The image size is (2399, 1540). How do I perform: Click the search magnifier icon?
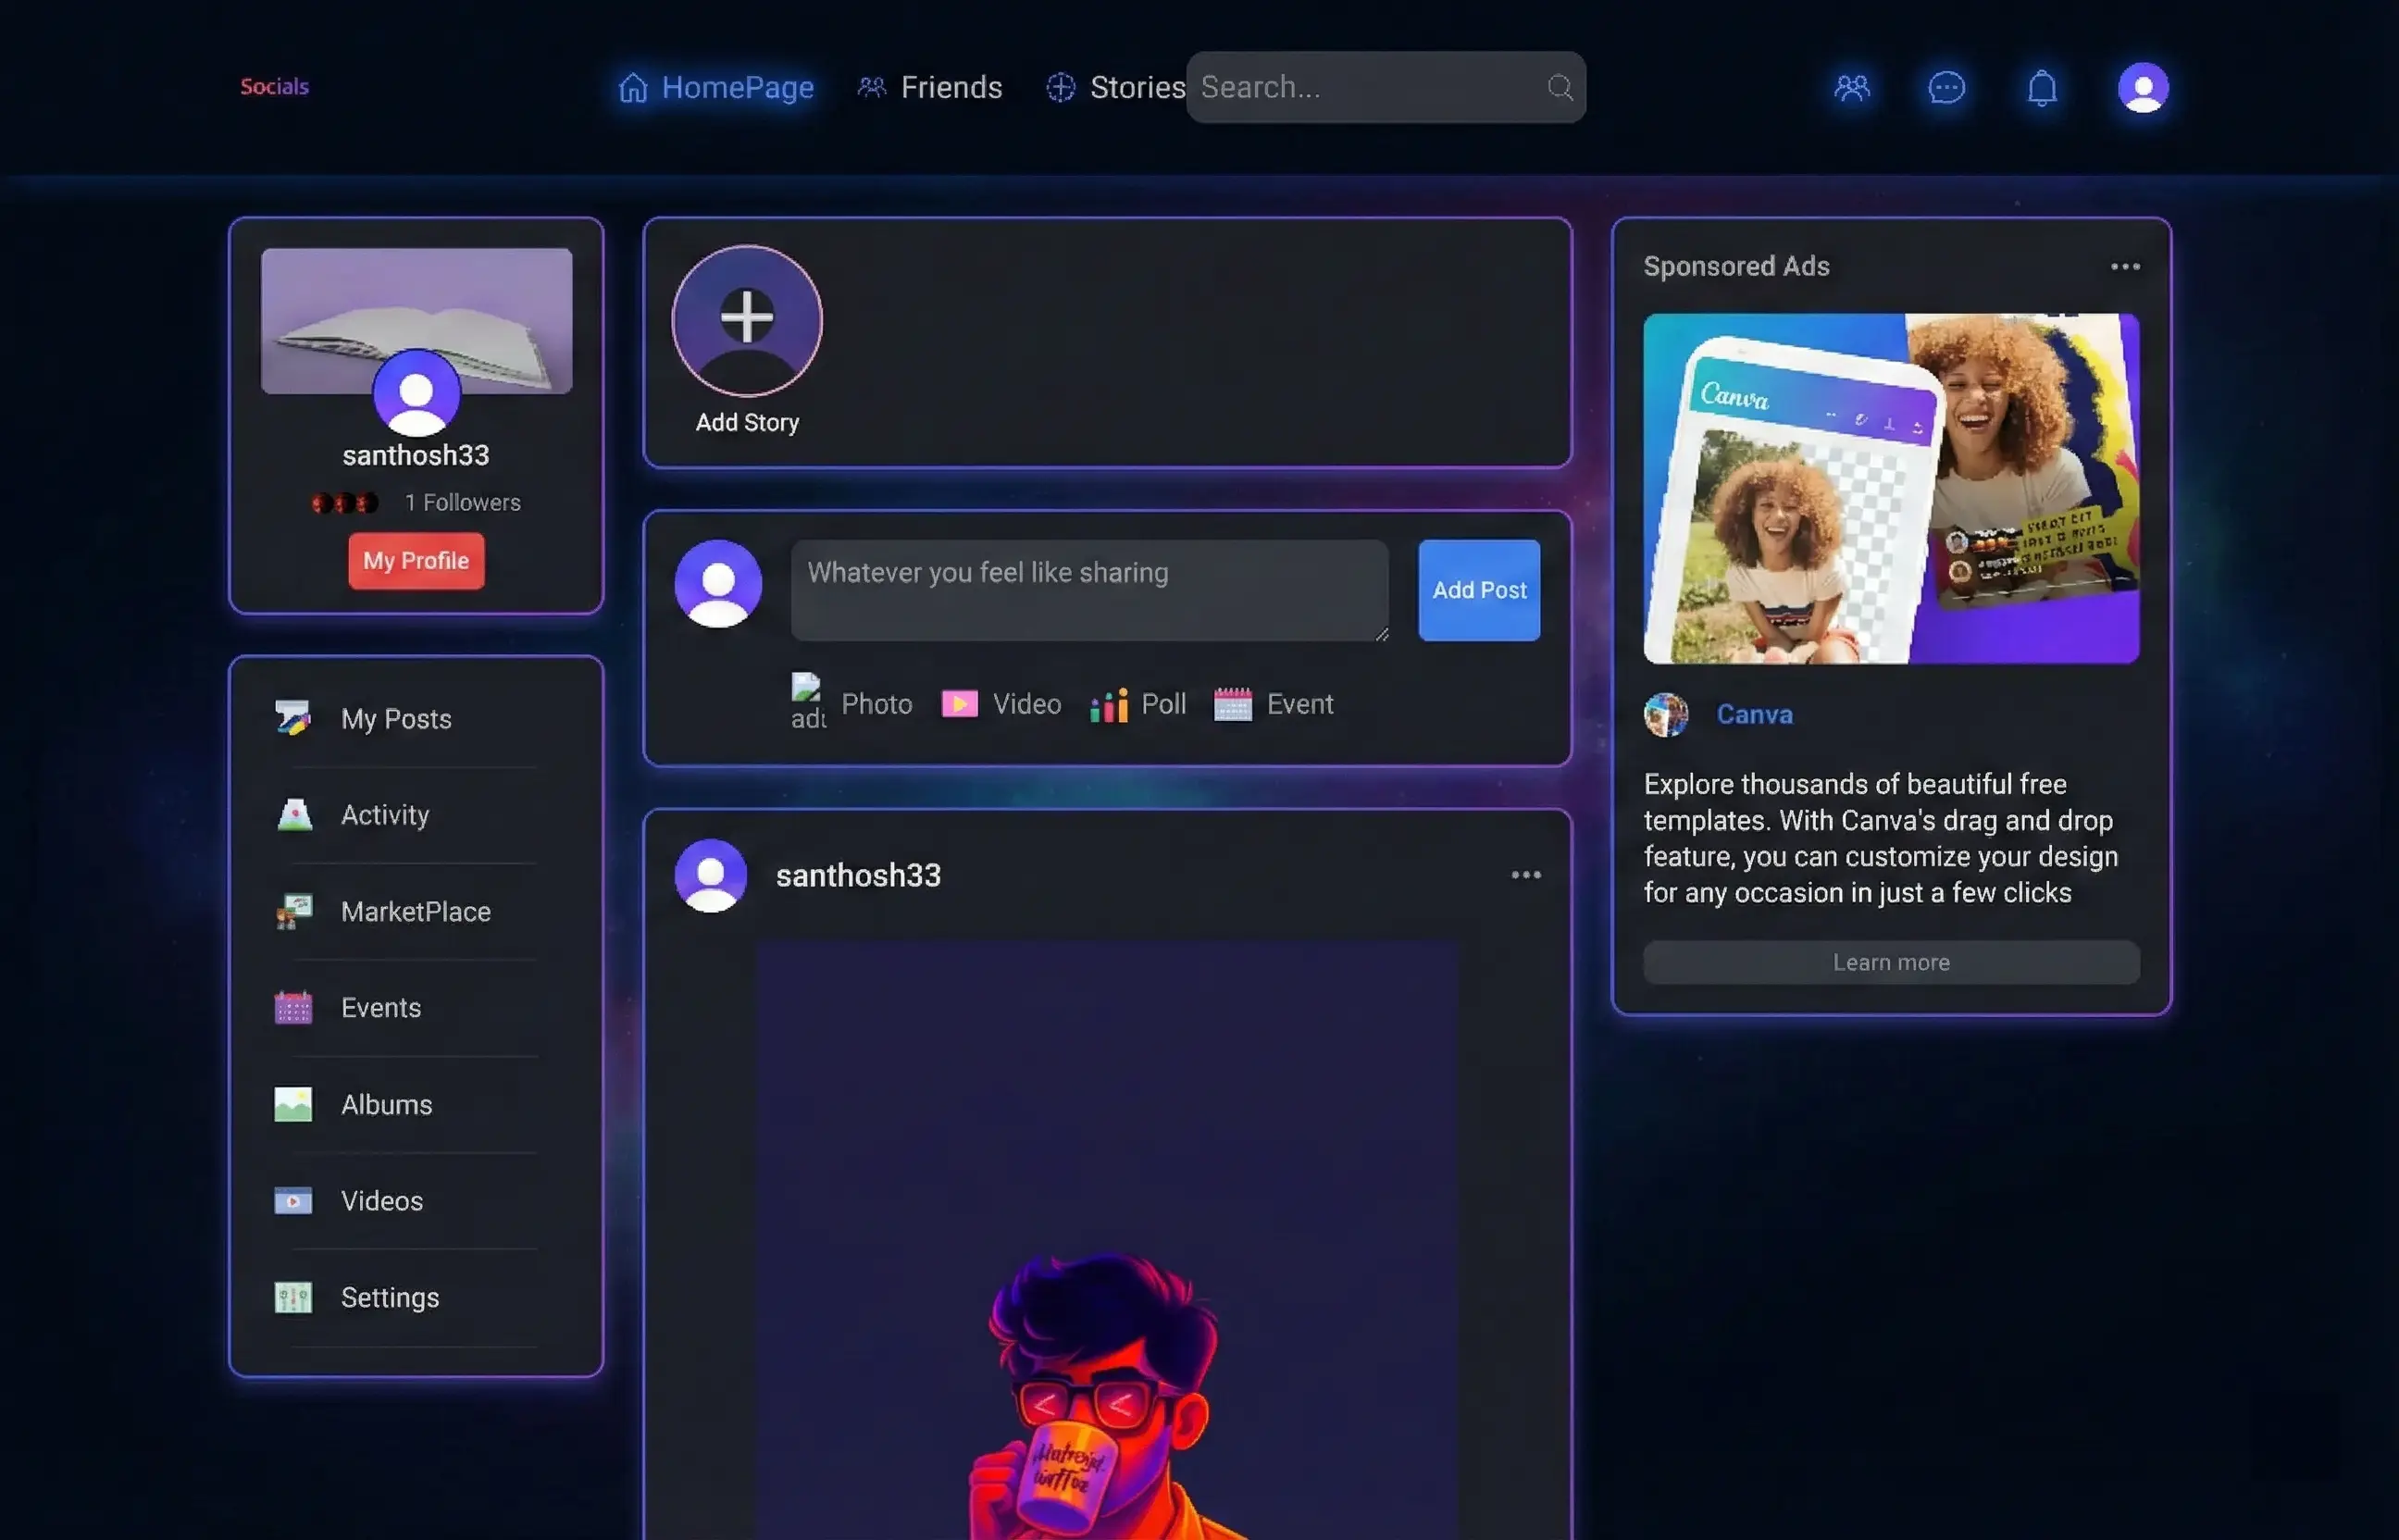point(1559,88)
